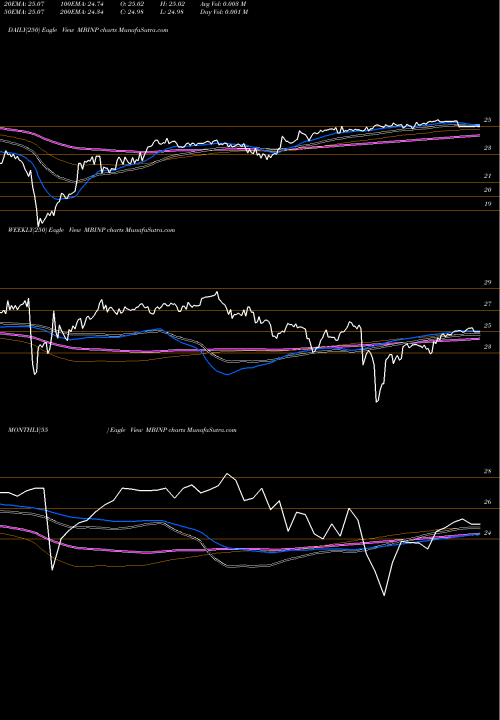Screen dimensions: 500x720
Task: Click the 25 axis label on daily chart
Action: coord(488,120)
